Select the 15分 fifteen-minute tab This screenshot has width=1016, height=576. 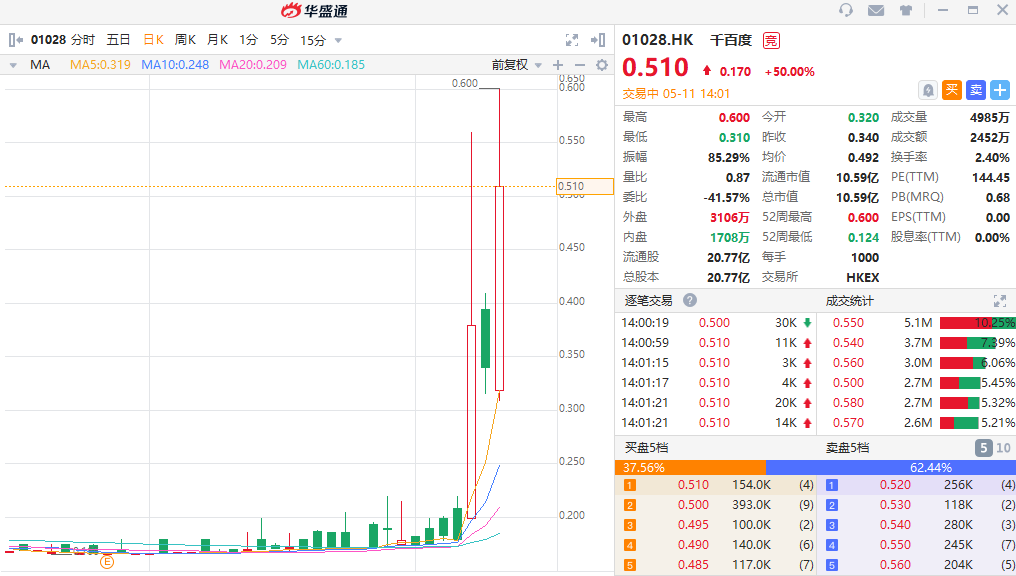click(313, 40)
